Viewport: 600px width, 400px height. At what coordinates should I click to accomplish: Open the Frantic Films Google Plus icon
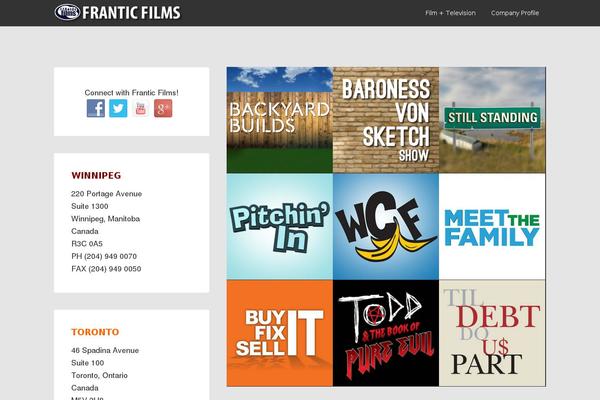point(163,108)
